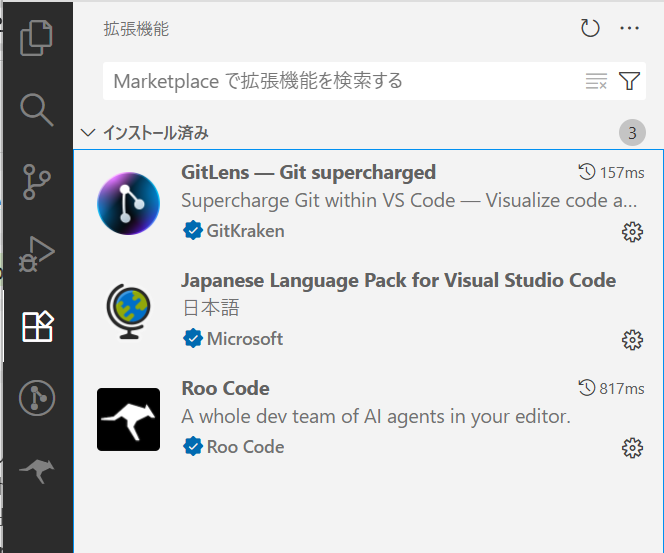This screenshot has height=553, width=664.
Task: Open the Roo Code kangaroo sidebar view
Action: [37, 470]
